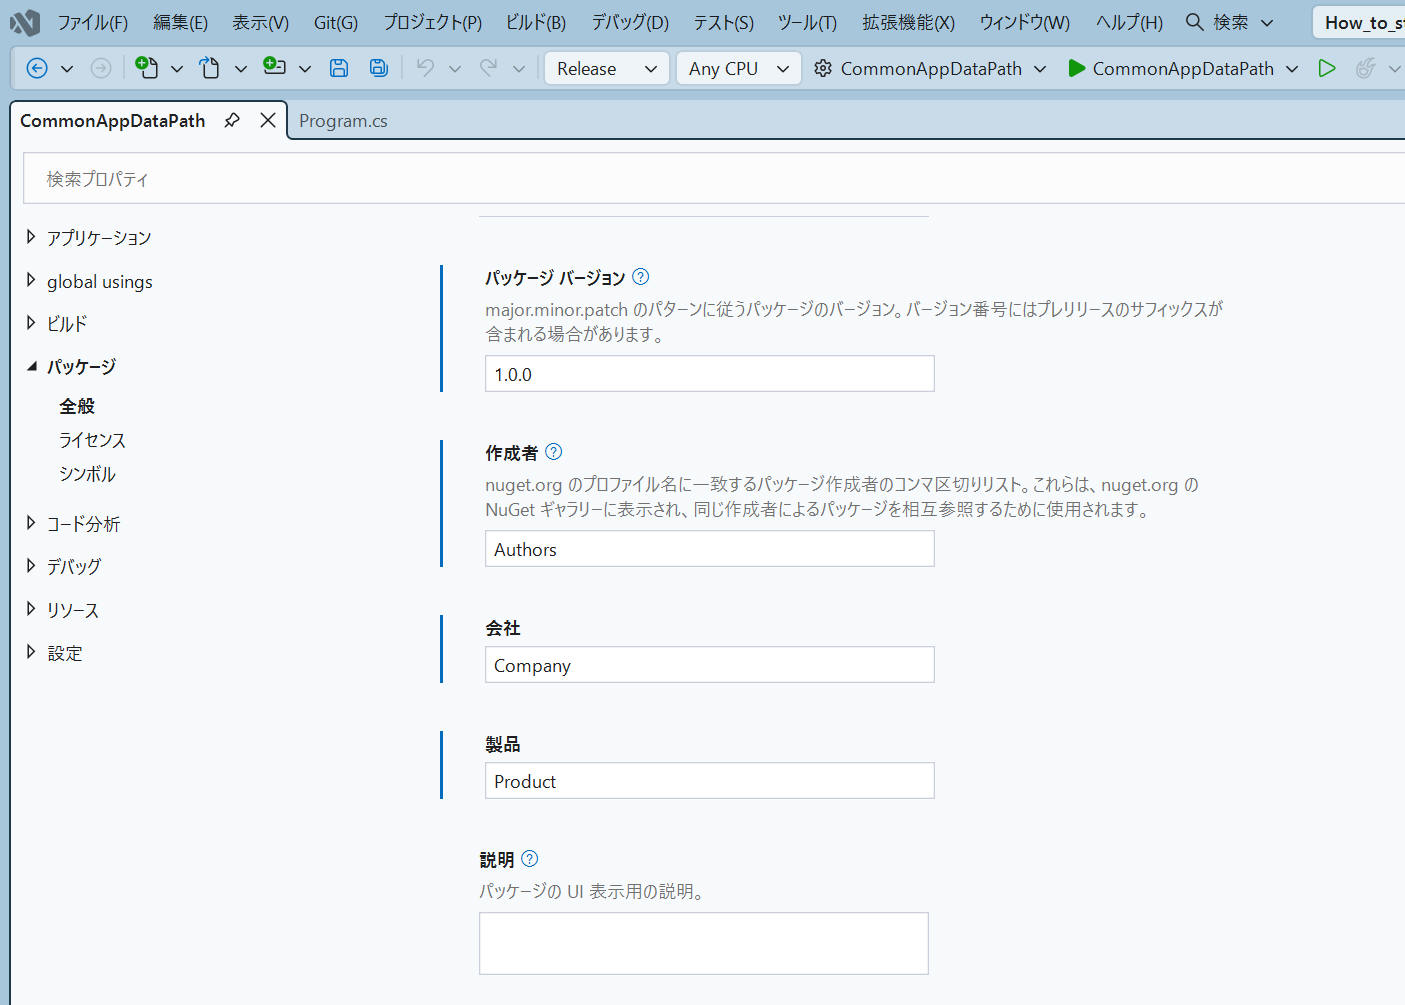1405x1005 pixels.
Task: Click the outlined start without debugging icon
Action: click(1327, 68)
